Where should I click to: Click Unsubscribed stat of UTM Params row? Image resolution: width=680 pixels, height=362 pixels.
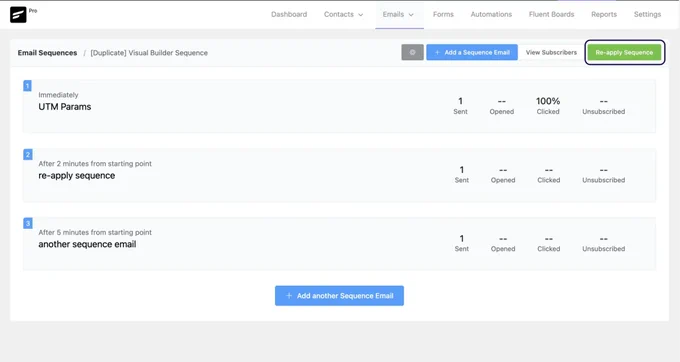click(x=604, y=106)
